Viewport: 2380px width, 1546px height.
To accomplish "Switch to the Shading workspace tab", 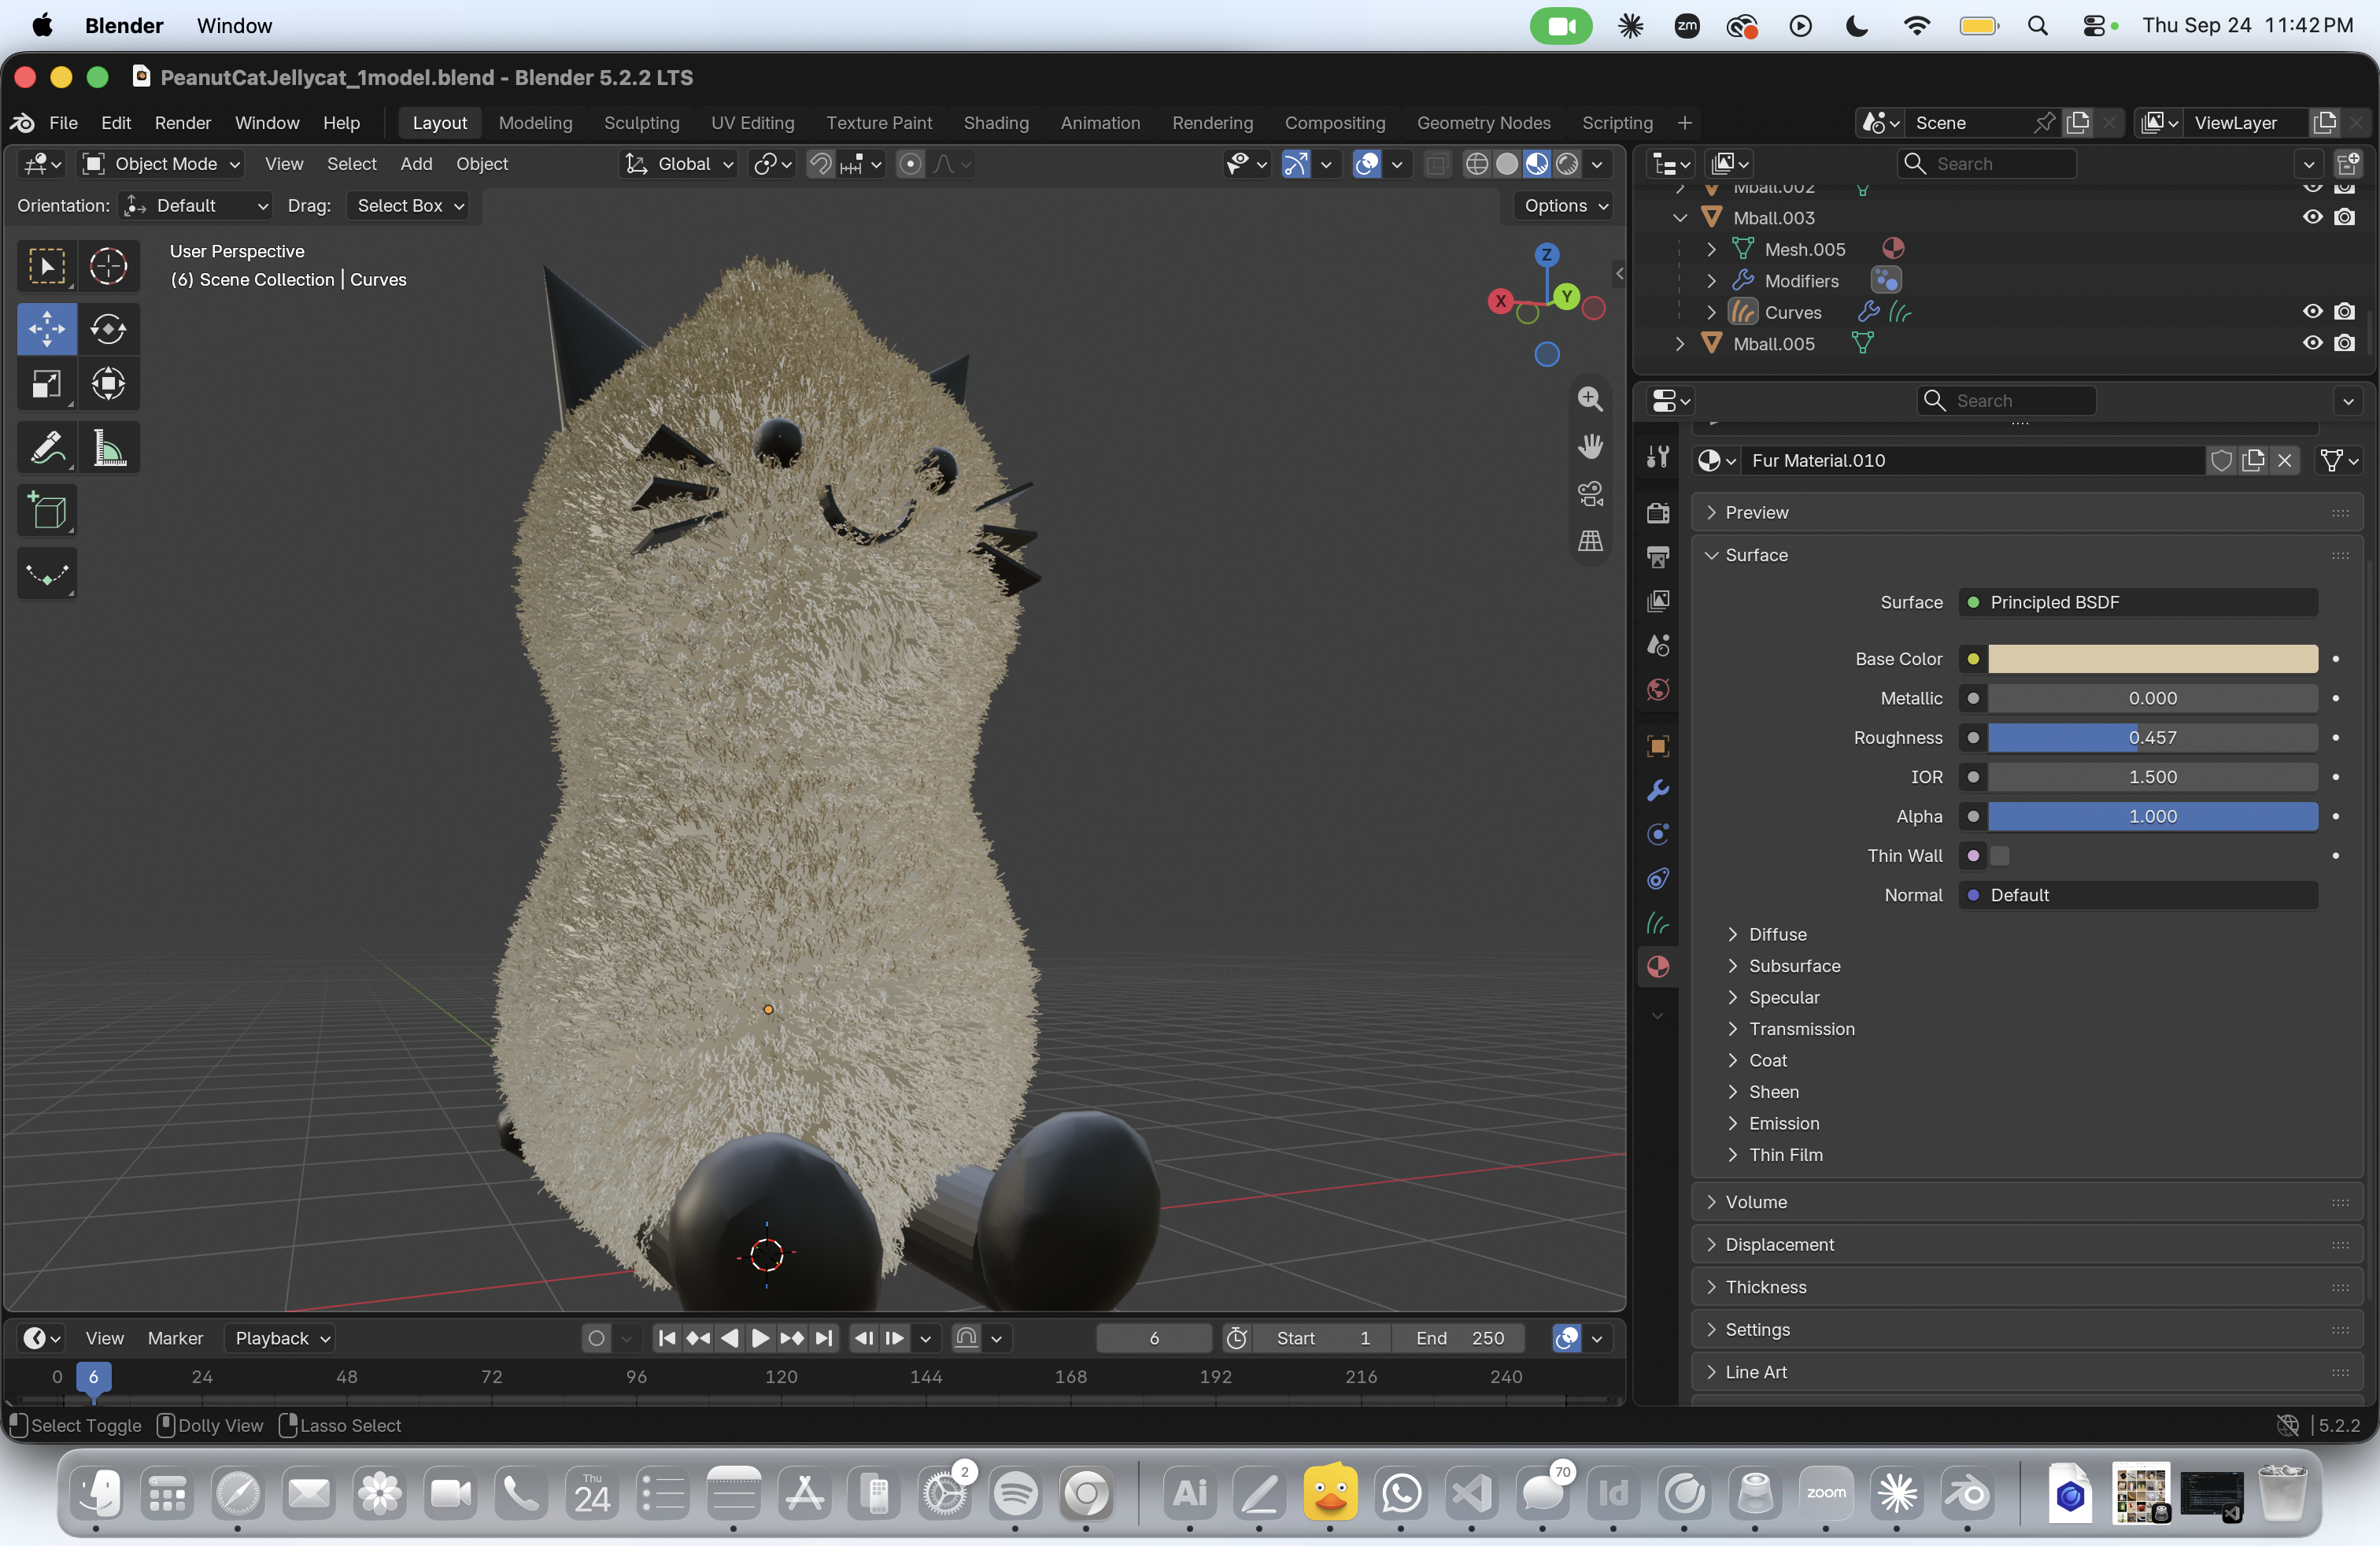I will tap(996, 123).
